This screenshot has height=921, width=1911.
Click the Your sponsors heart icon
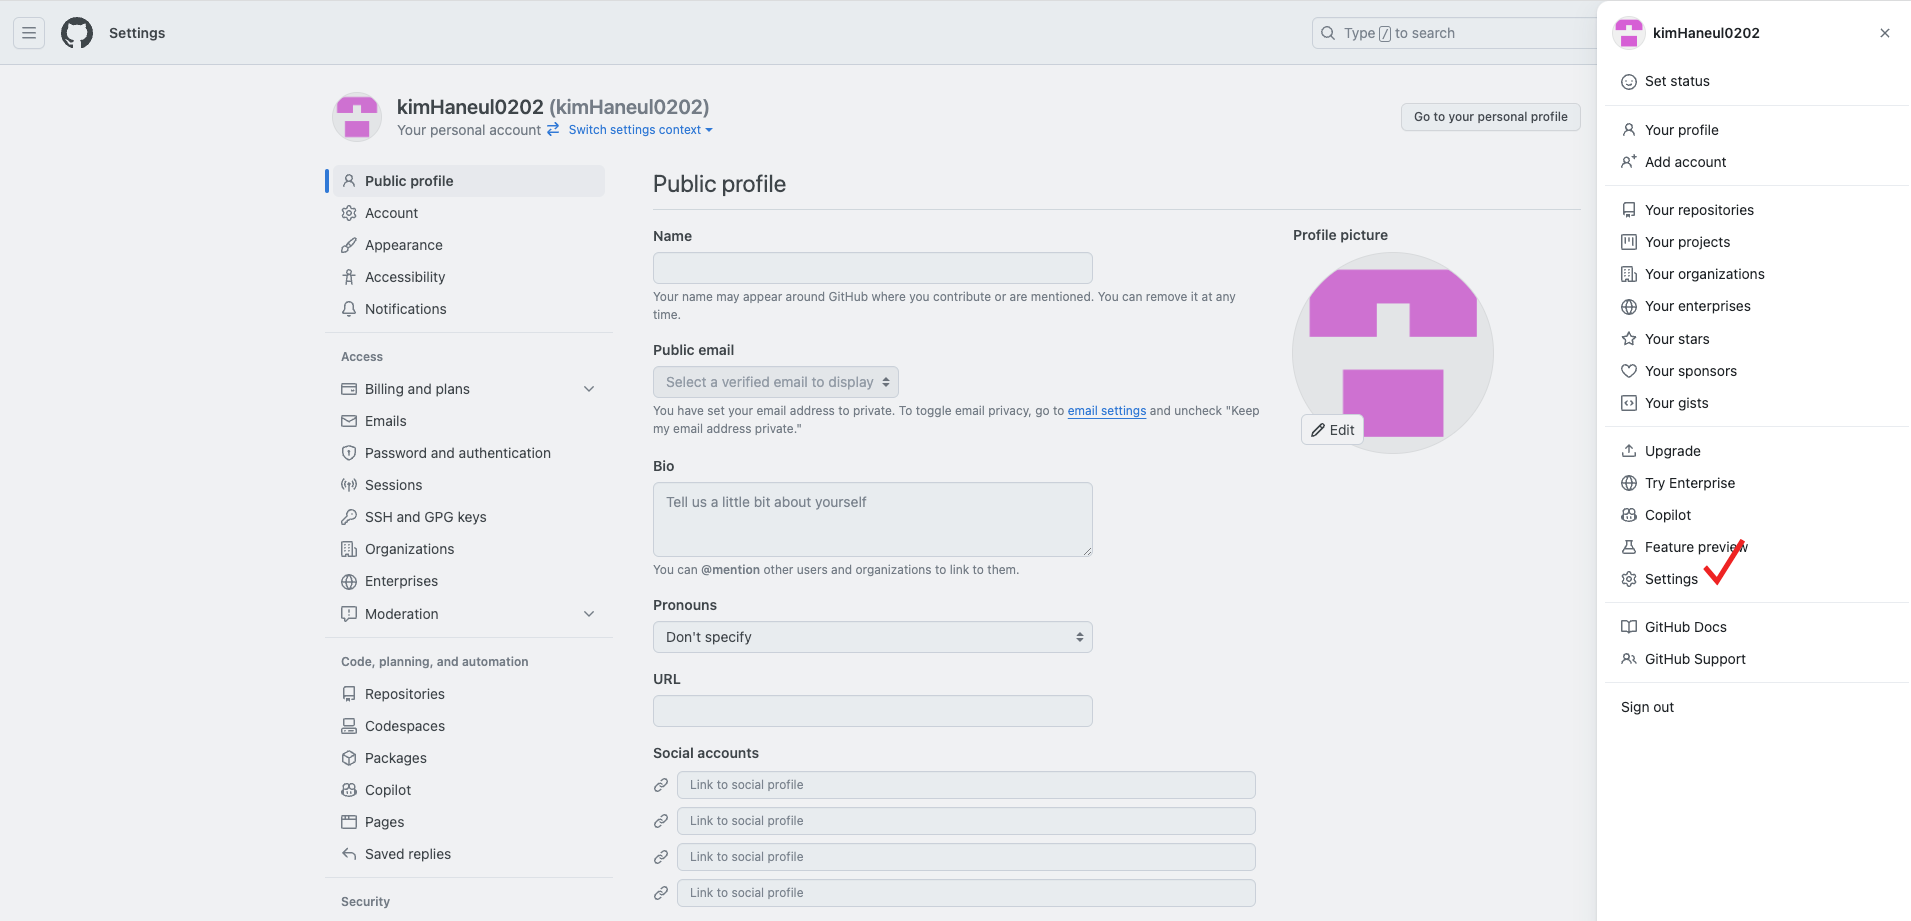click(x=1629, y=371)
